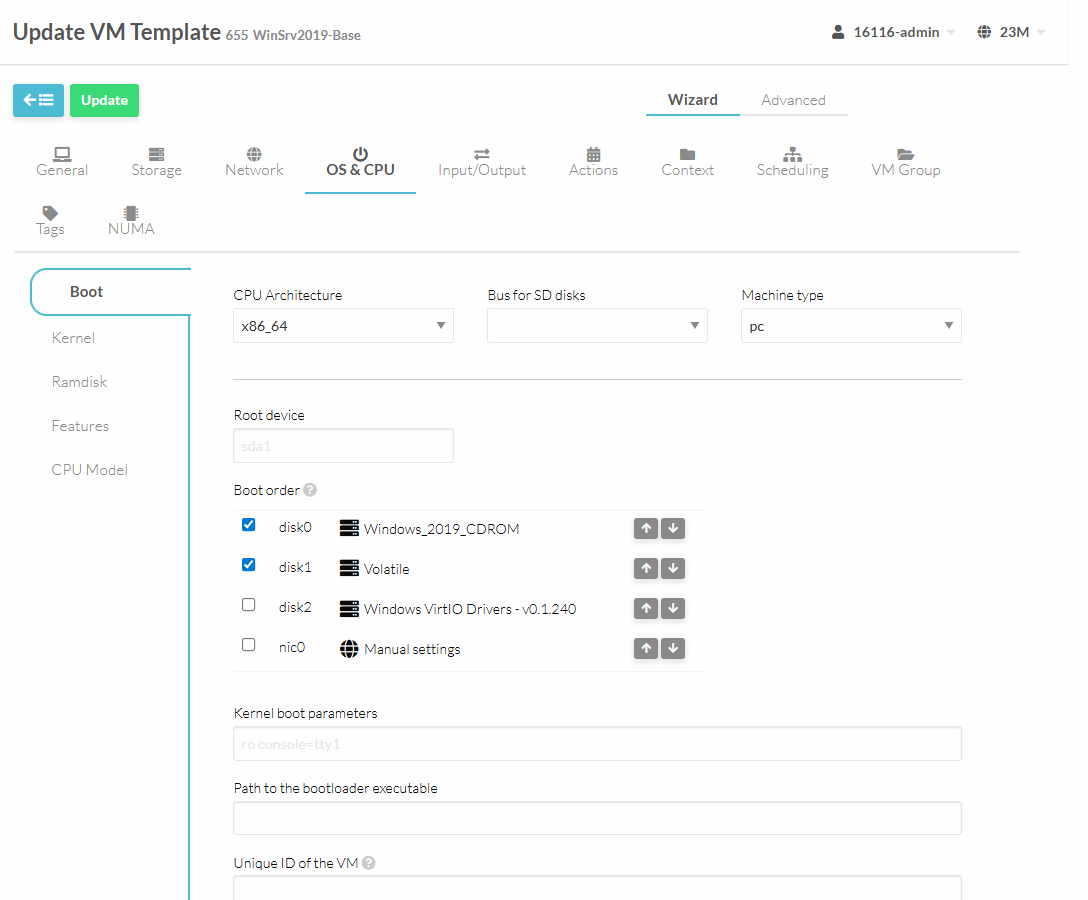Open the Bus for SD disks dropdown
This screenshot has width=1088, height=900.
coord(597,326)
